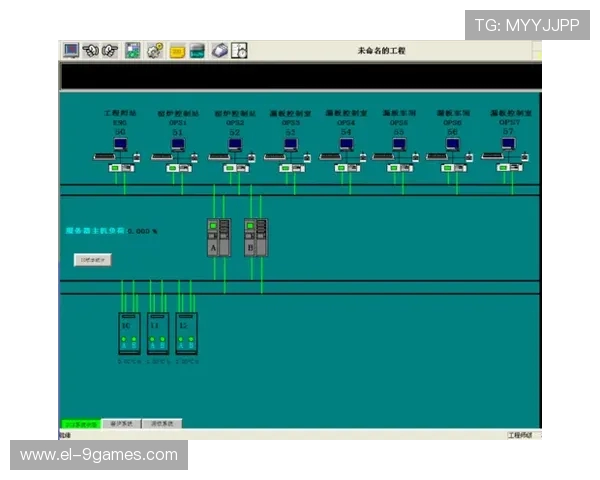Click the second pointing-hand toolbar icon
Viewport: 600px width, 480px height.
click(109, 50)
